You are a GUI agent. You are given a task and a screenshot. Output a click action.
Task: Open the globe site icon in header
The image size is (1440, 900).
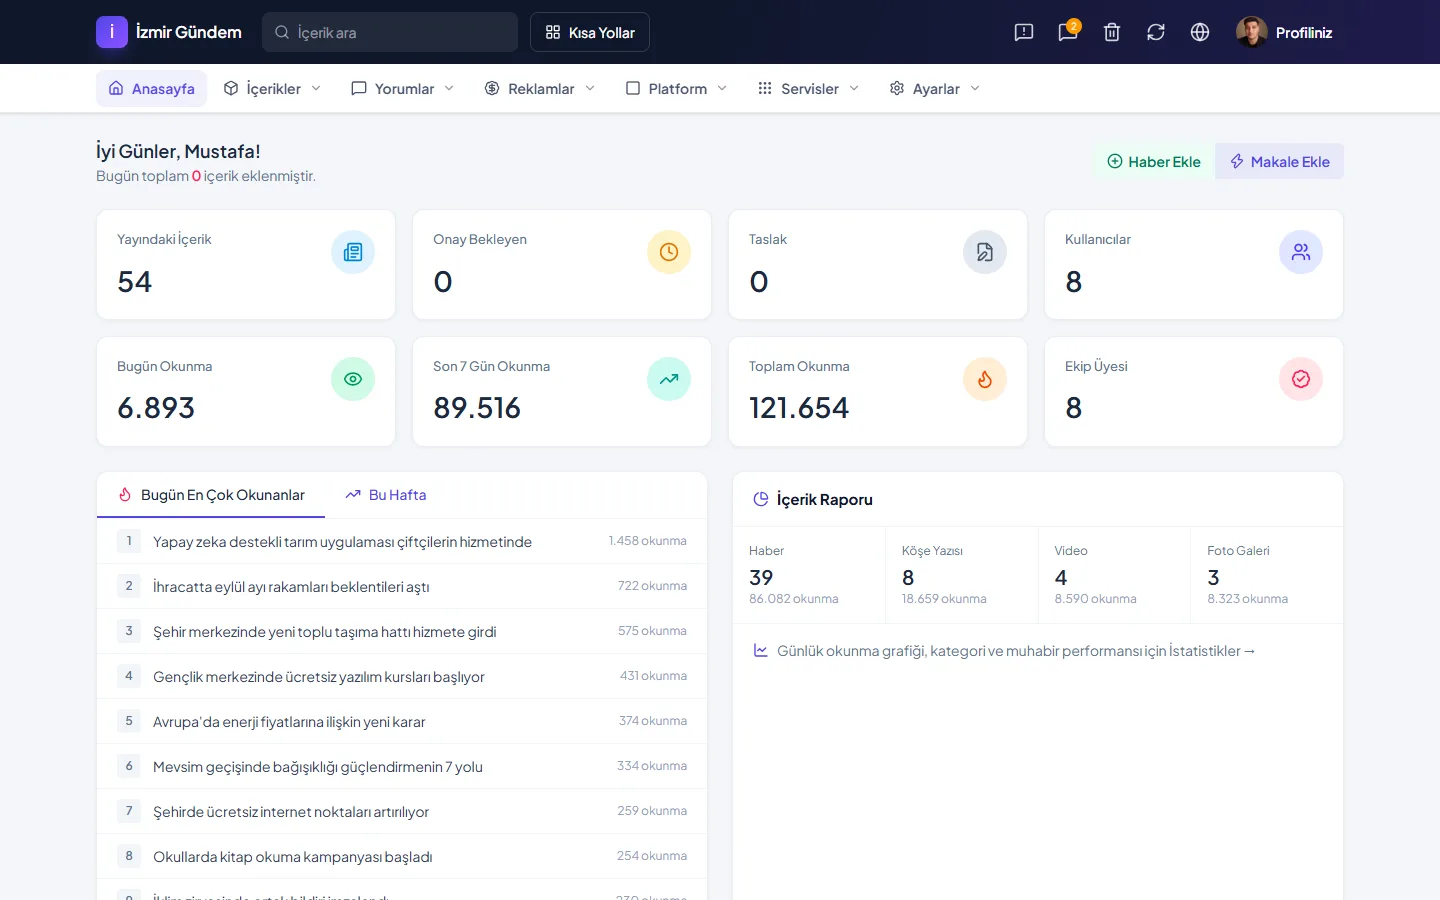click(x=1200, y=32)
